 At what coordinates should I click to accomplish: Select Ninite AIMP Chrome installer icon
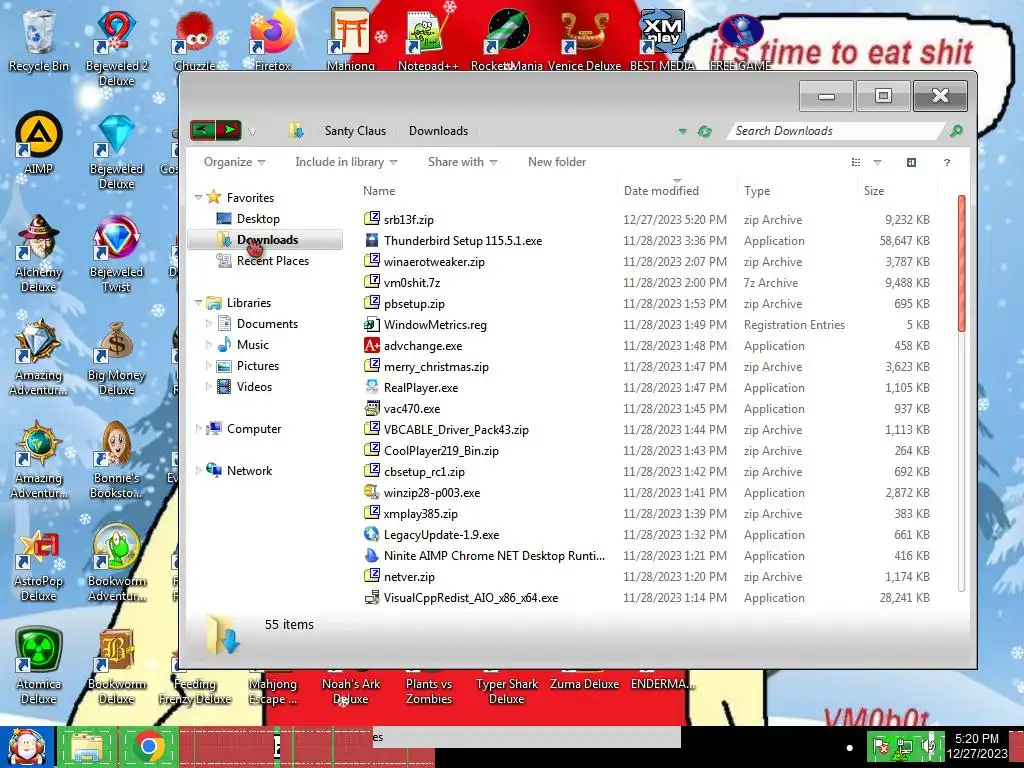372,555
